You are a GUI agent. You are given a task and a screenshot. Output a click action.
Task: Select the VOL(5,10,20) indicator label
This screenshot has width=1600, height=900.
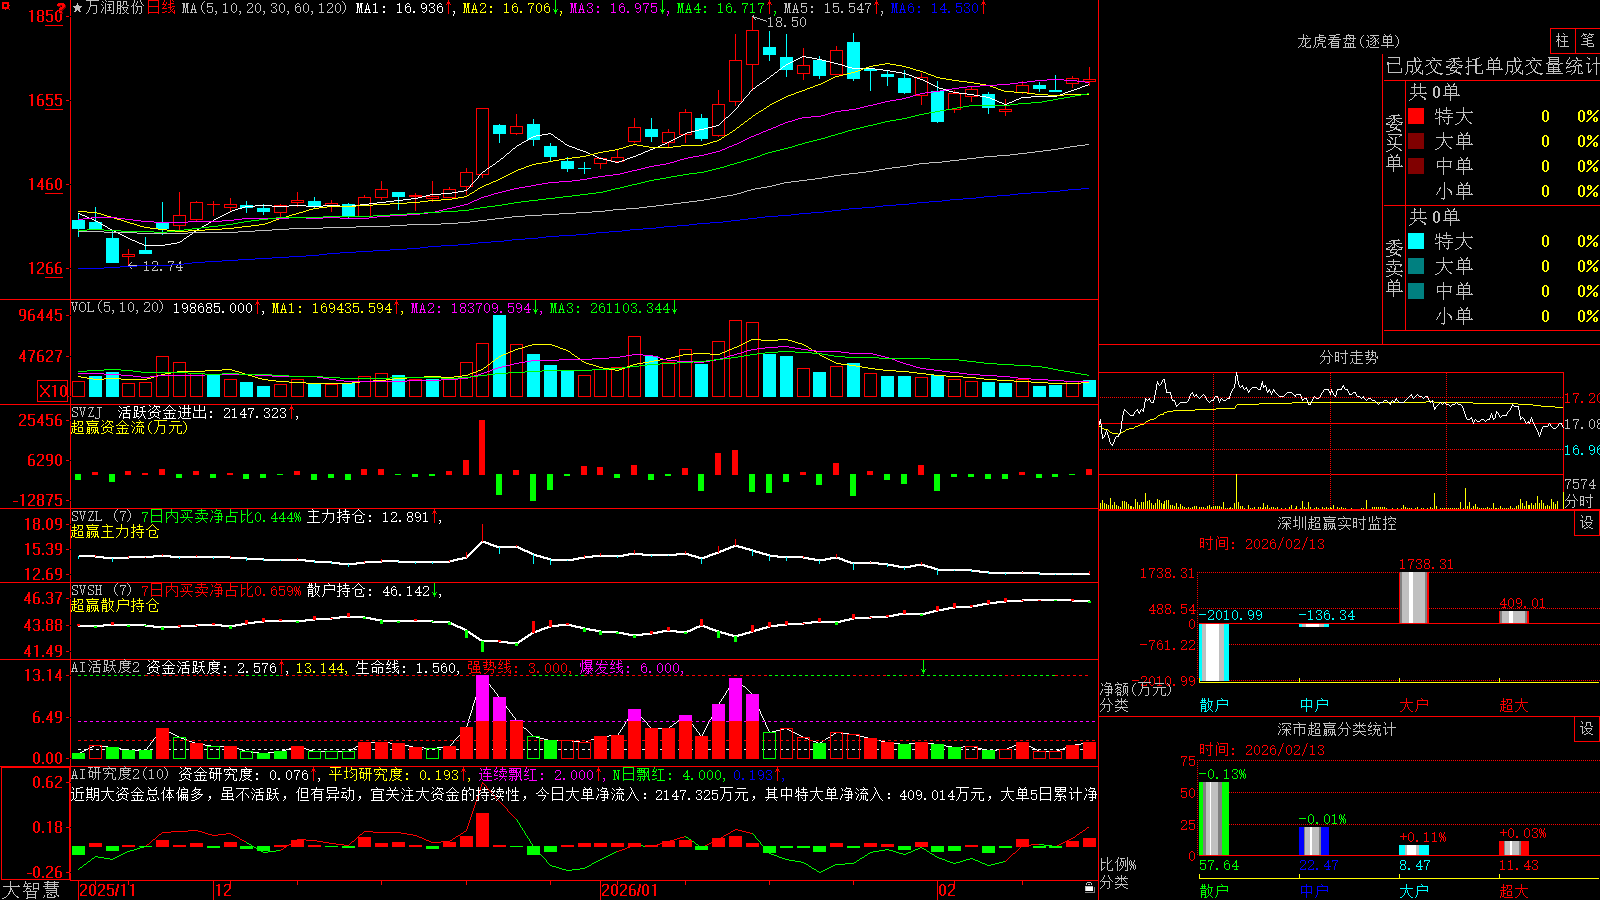(x=117, y=307)
